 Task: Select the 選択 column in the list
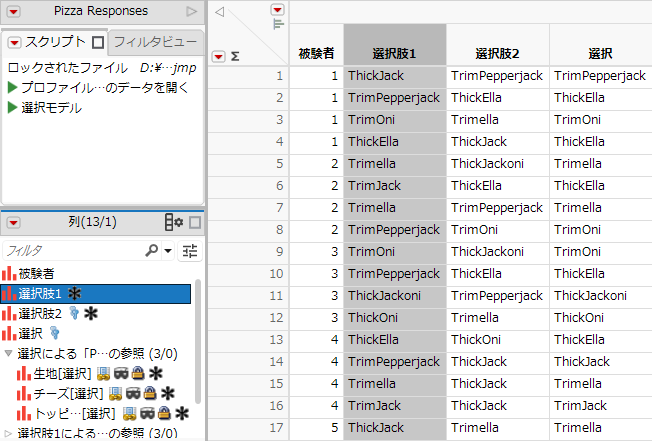(x=30, y=333)
